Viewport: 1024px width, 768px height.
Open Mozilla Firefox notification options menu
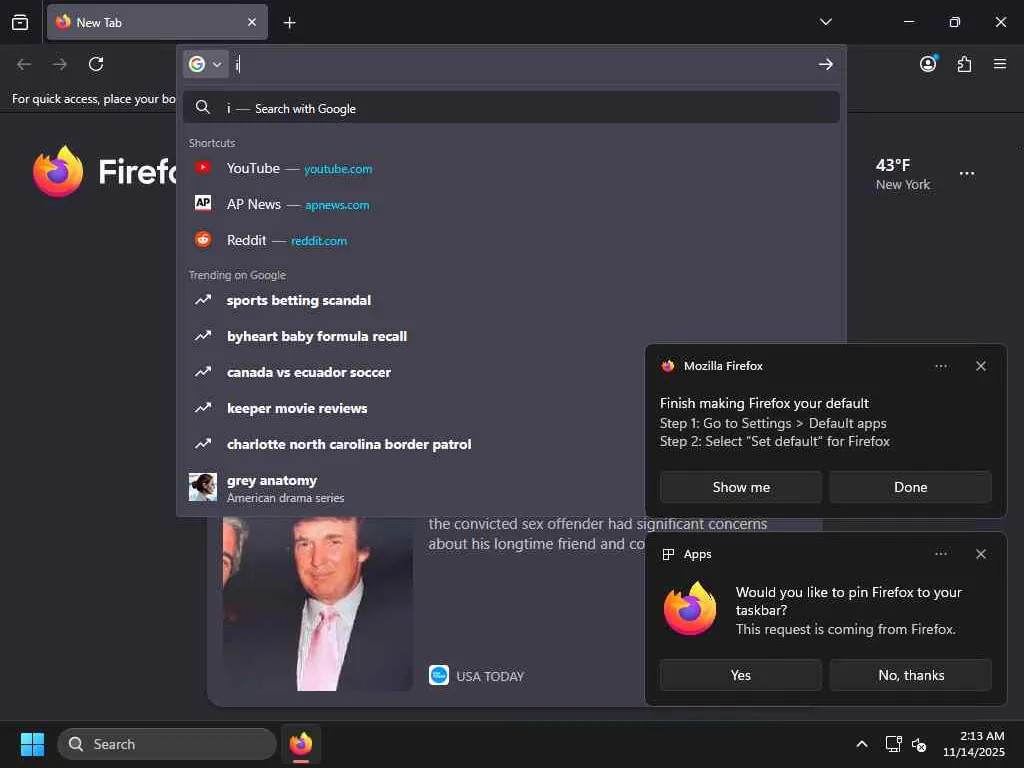(940, 366)
